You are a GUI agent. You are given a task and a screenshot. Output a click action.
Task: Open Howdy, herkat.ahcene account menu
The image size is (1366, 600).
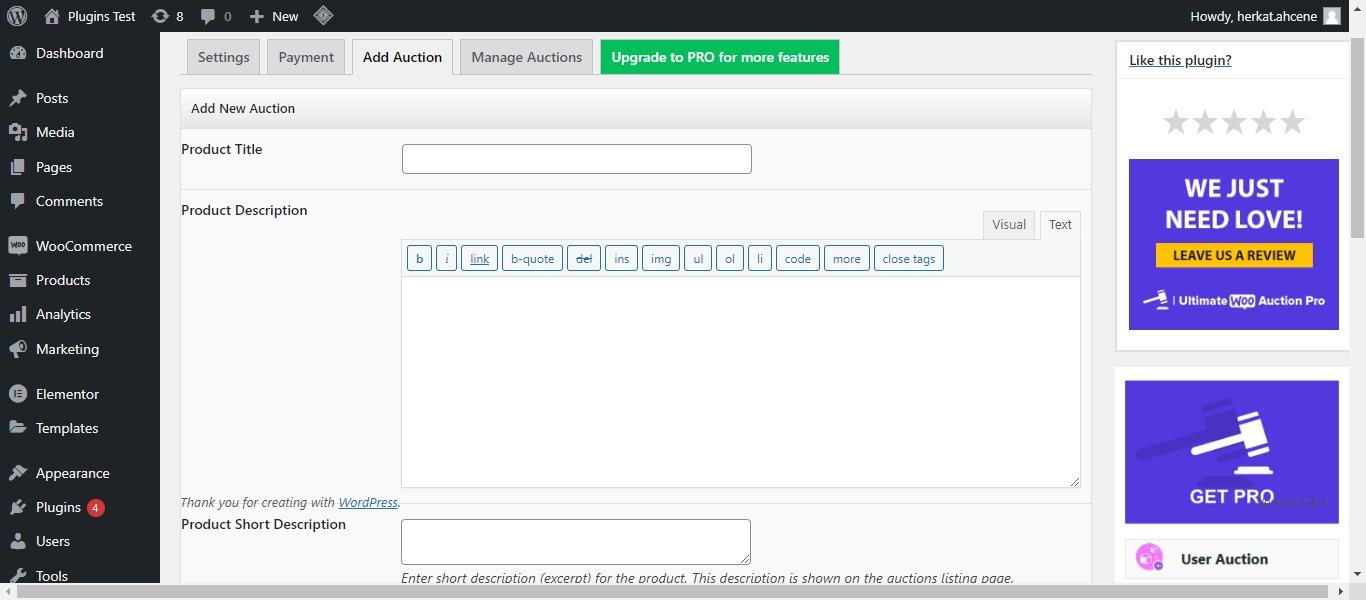tap(1265, 16)
